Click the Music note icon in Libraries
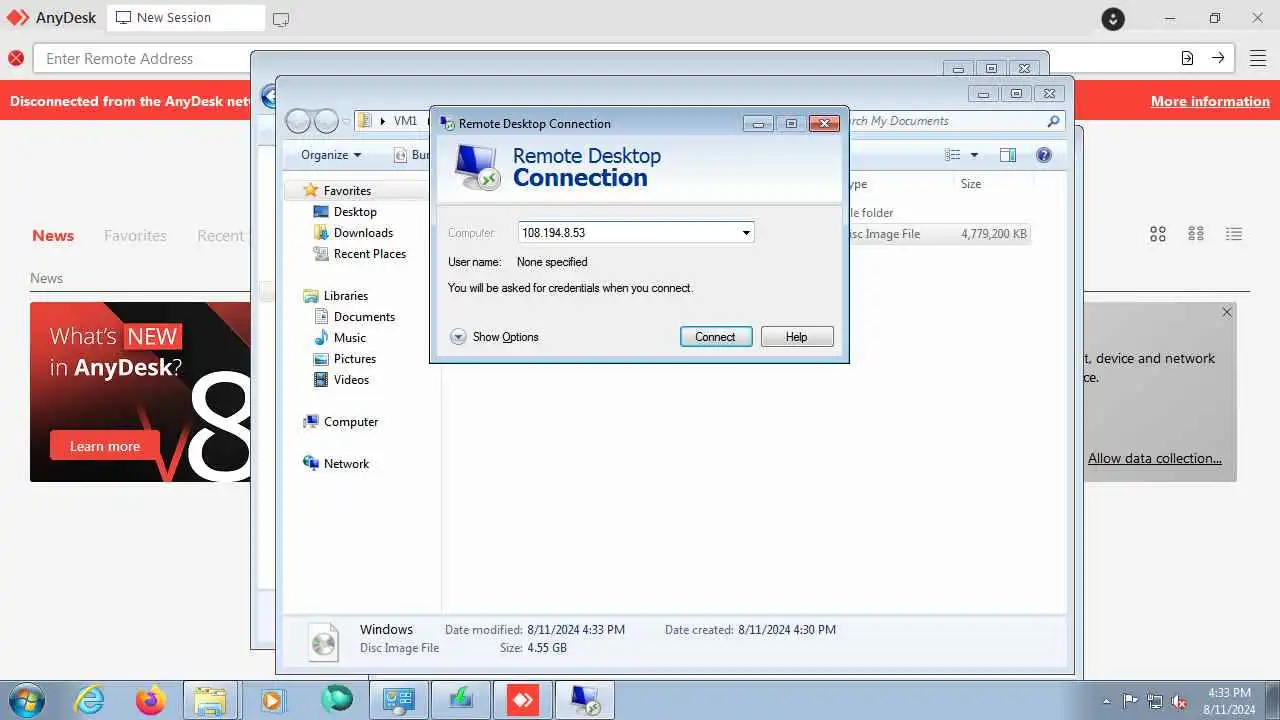 pos(321,338)
